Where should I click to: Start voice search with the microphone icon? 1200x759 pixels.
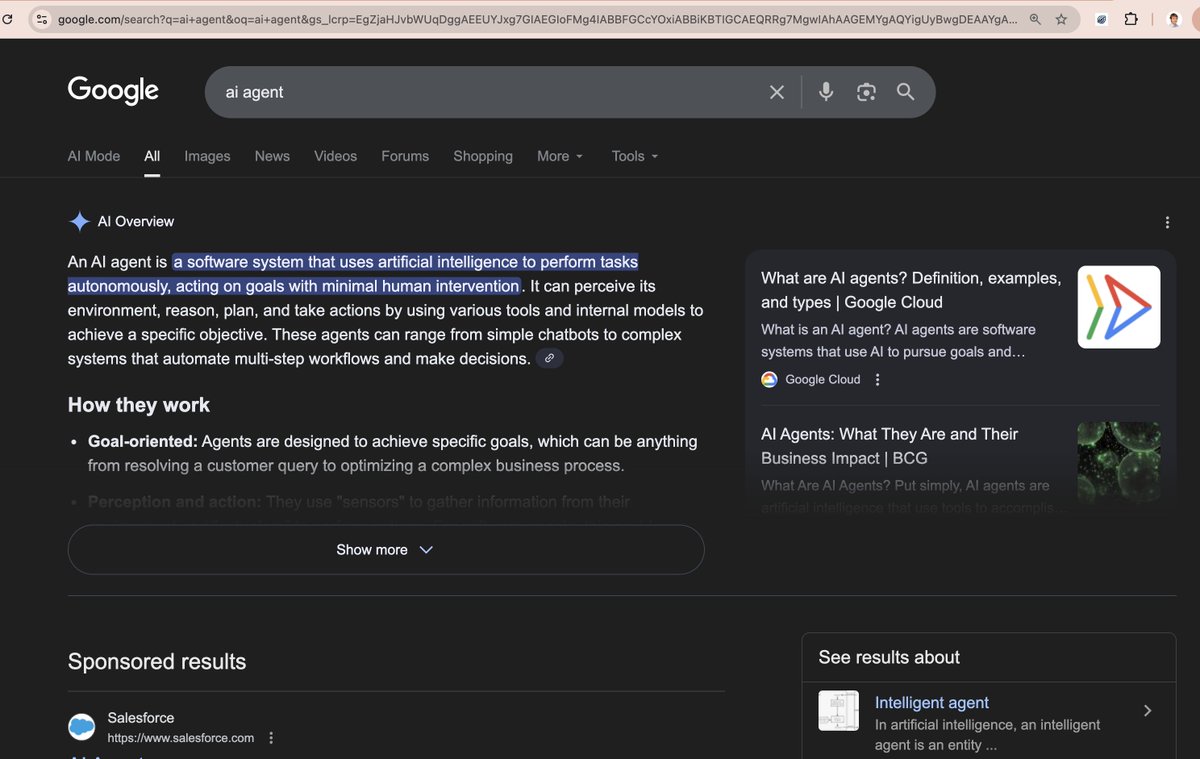(x=826, y=91)
